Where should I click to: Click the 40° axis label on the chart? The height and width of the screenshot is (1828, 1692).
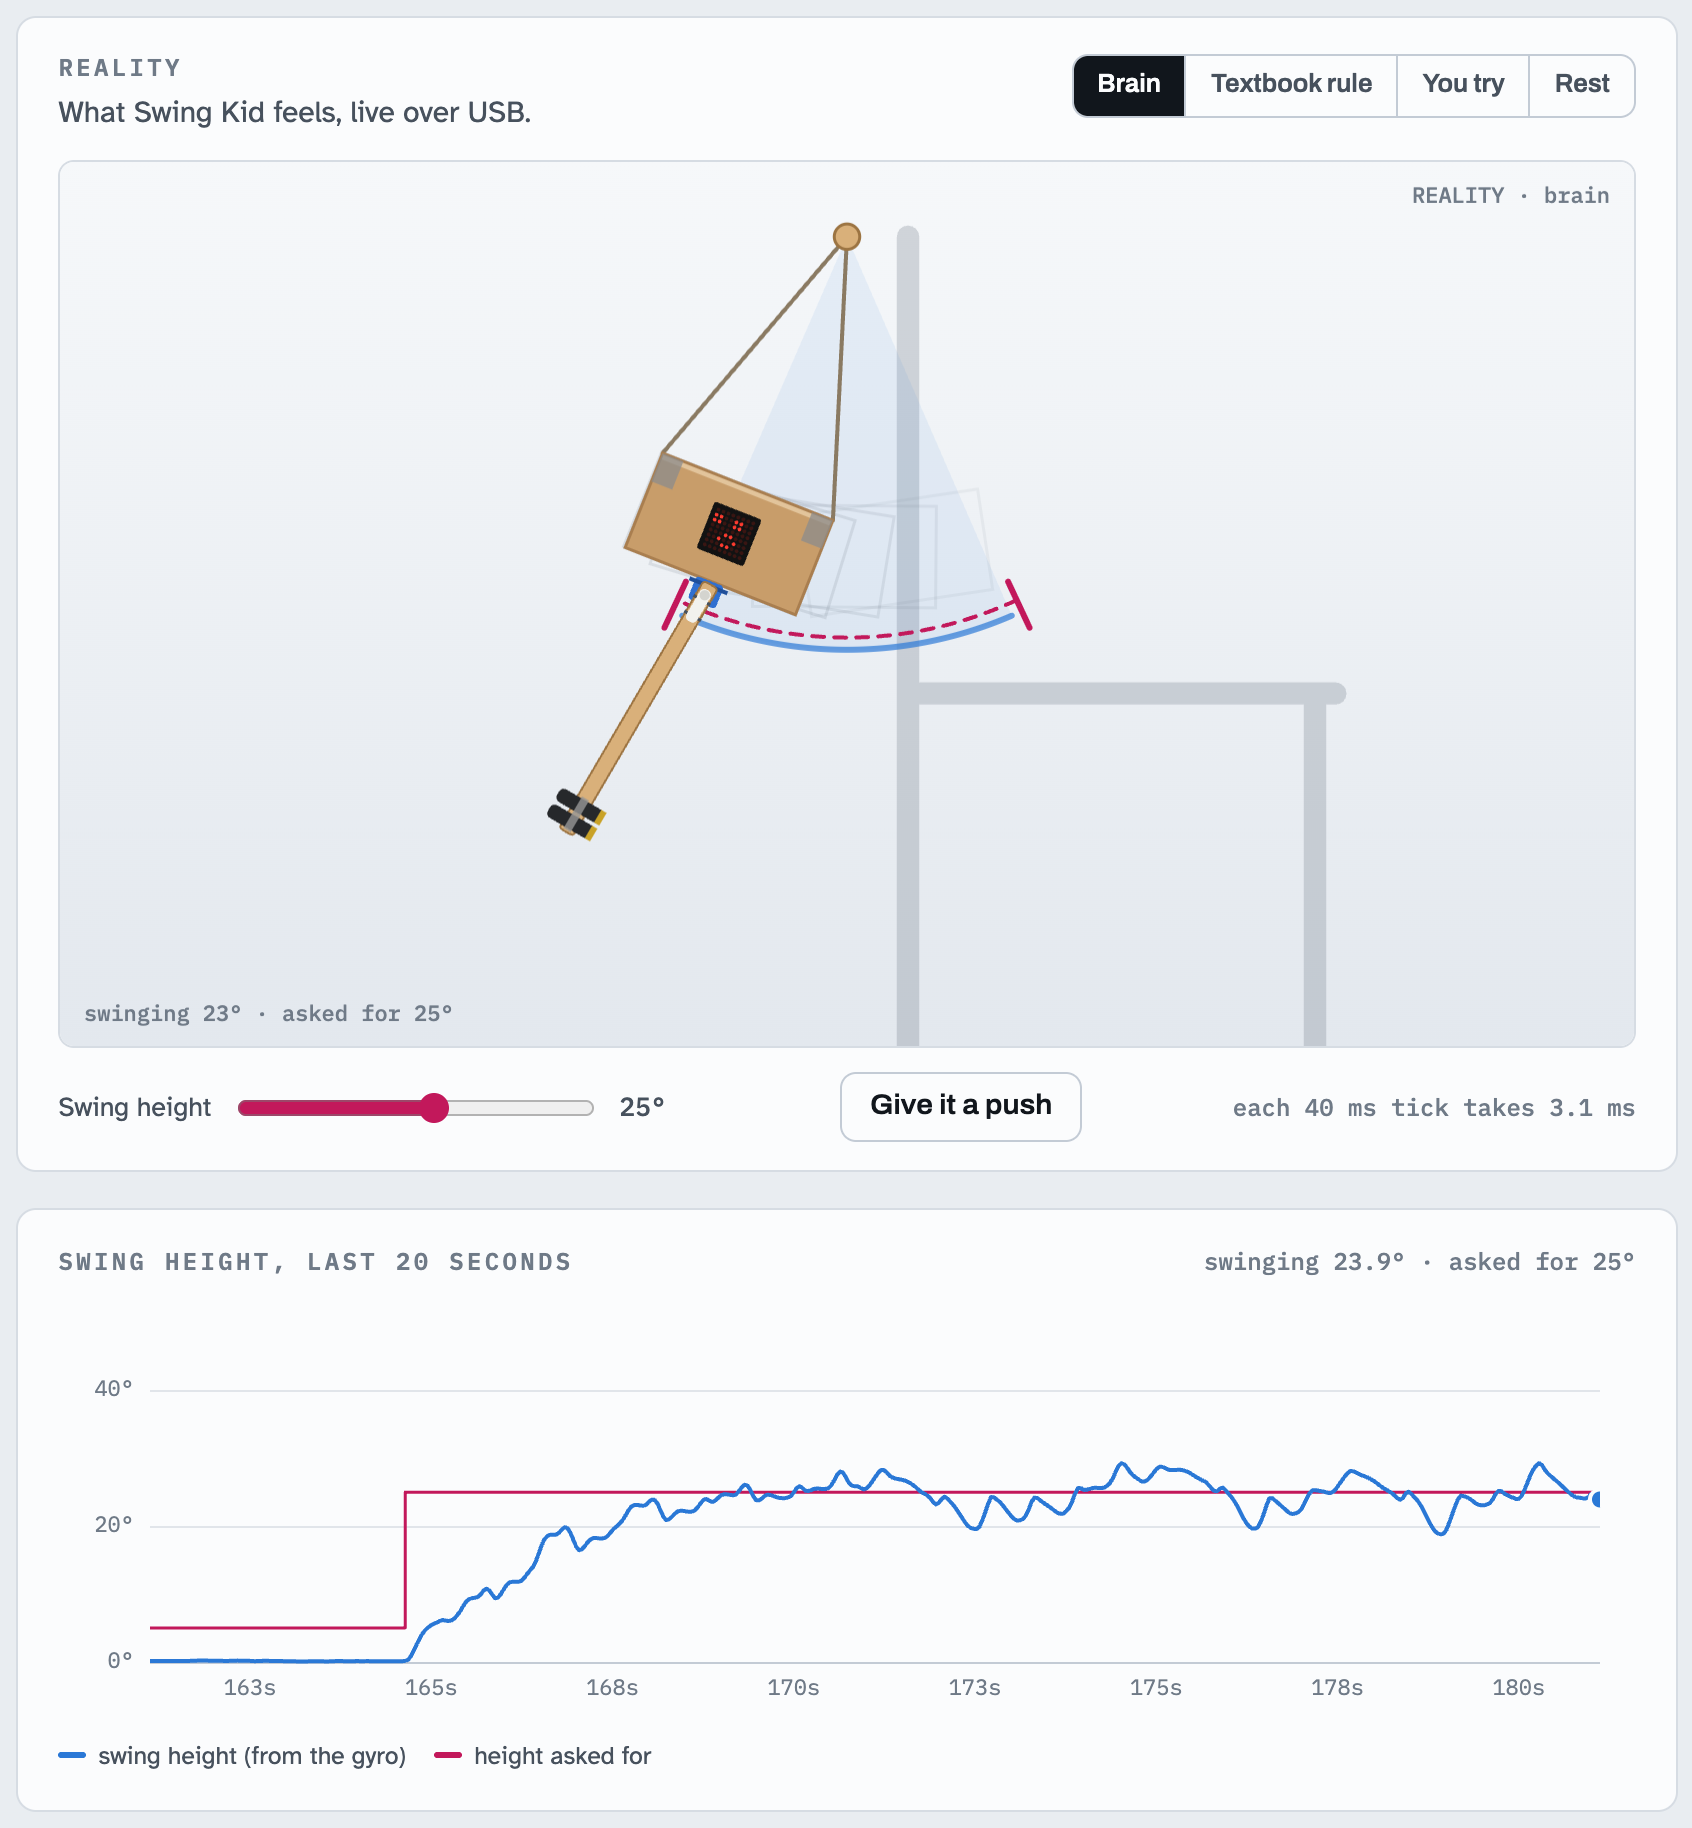pos(113,1388)
